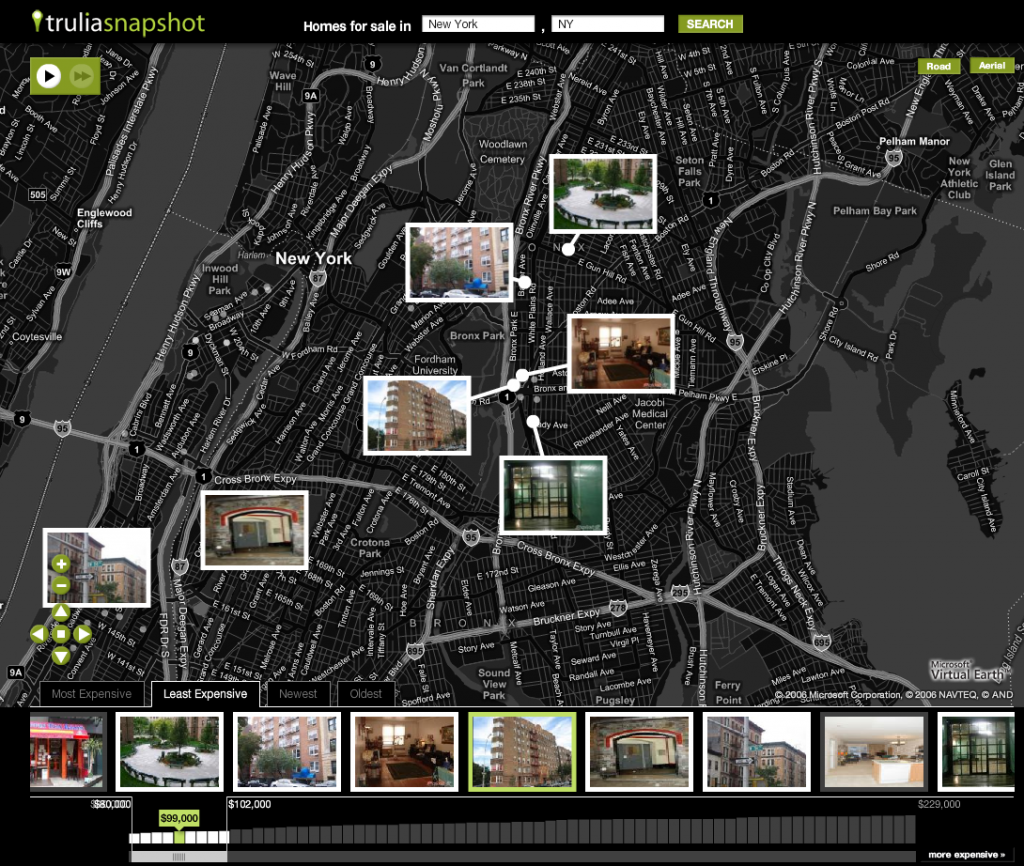Click the play button on the map
This screenshot has height=866, width=1024.
point(48,76)
